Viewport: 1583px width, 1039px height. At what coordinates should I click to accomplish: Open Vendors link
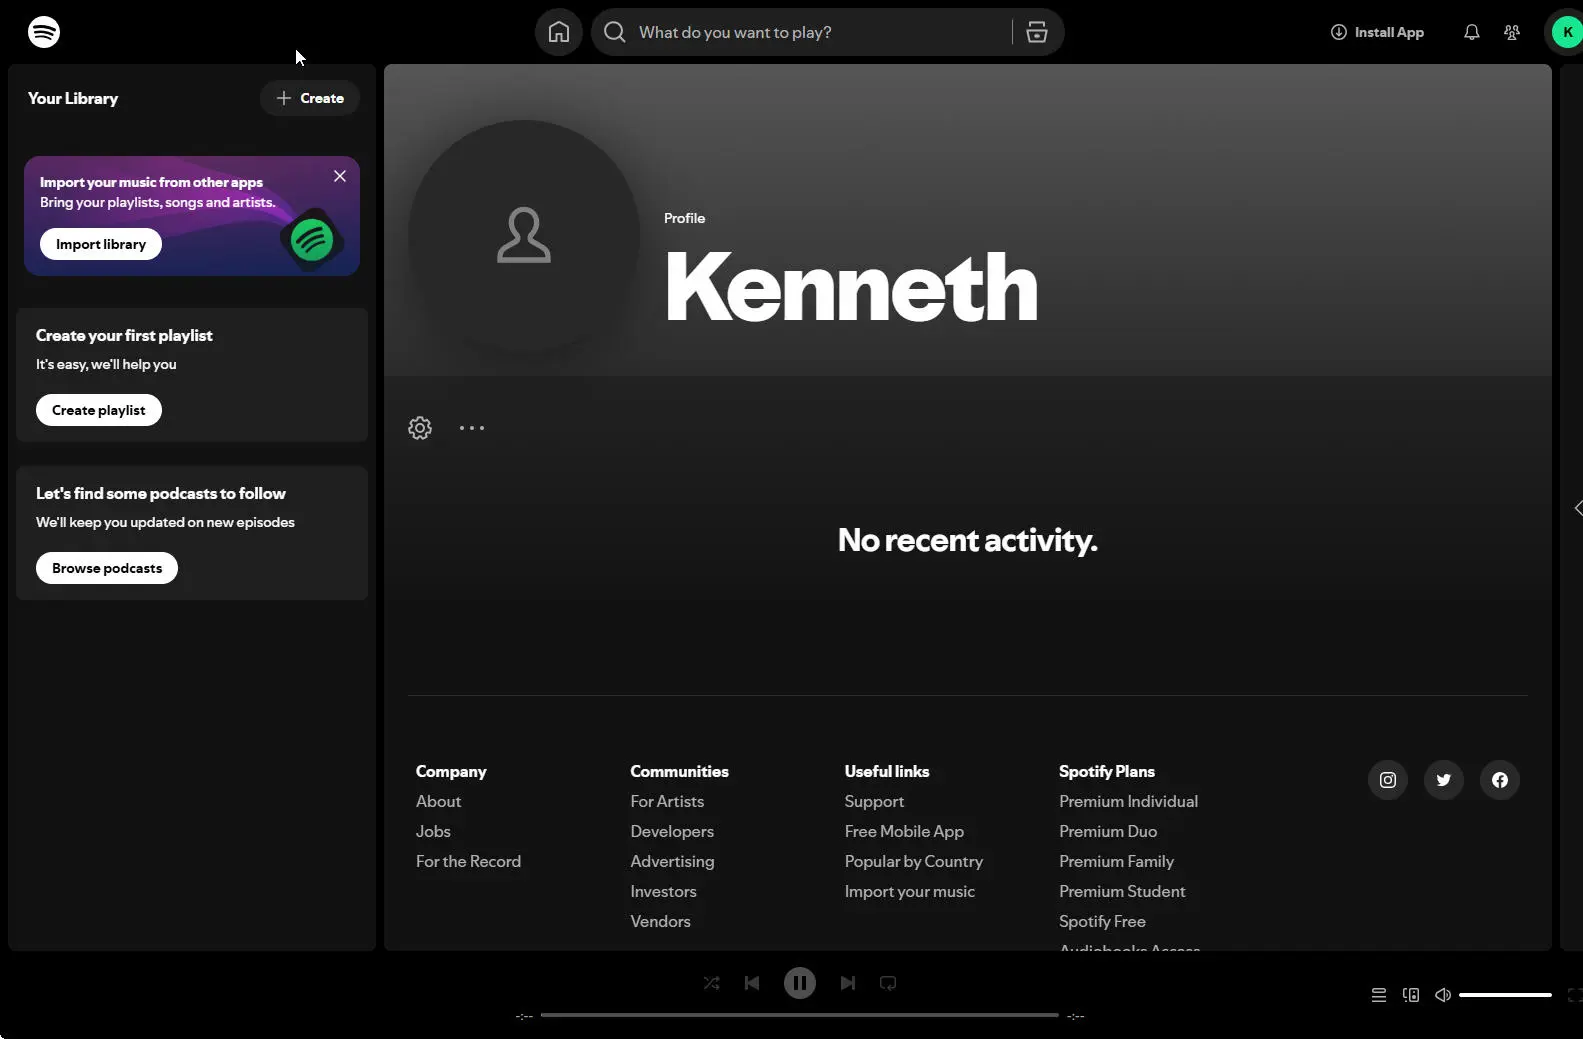coord(660,922)
